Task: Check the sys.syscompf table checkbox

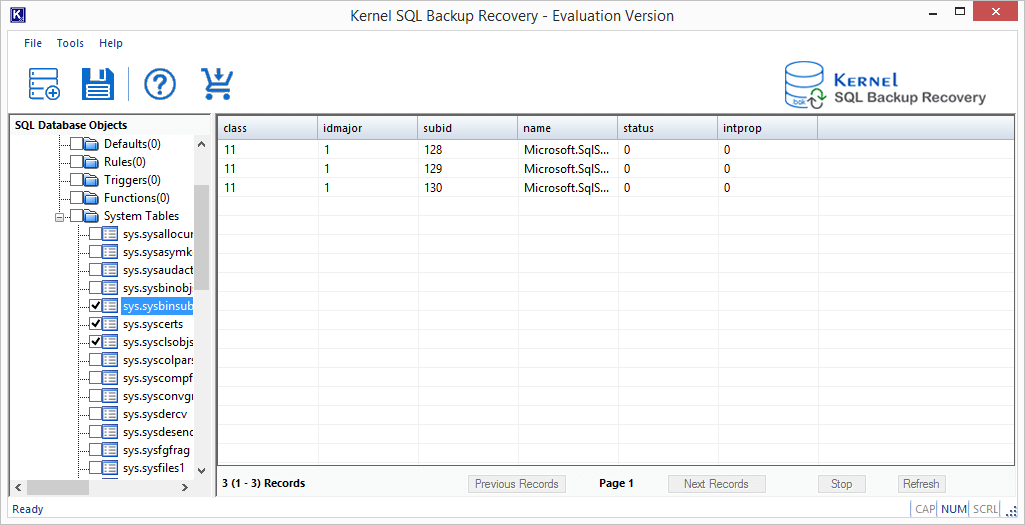Action: [x=95, y=378]
